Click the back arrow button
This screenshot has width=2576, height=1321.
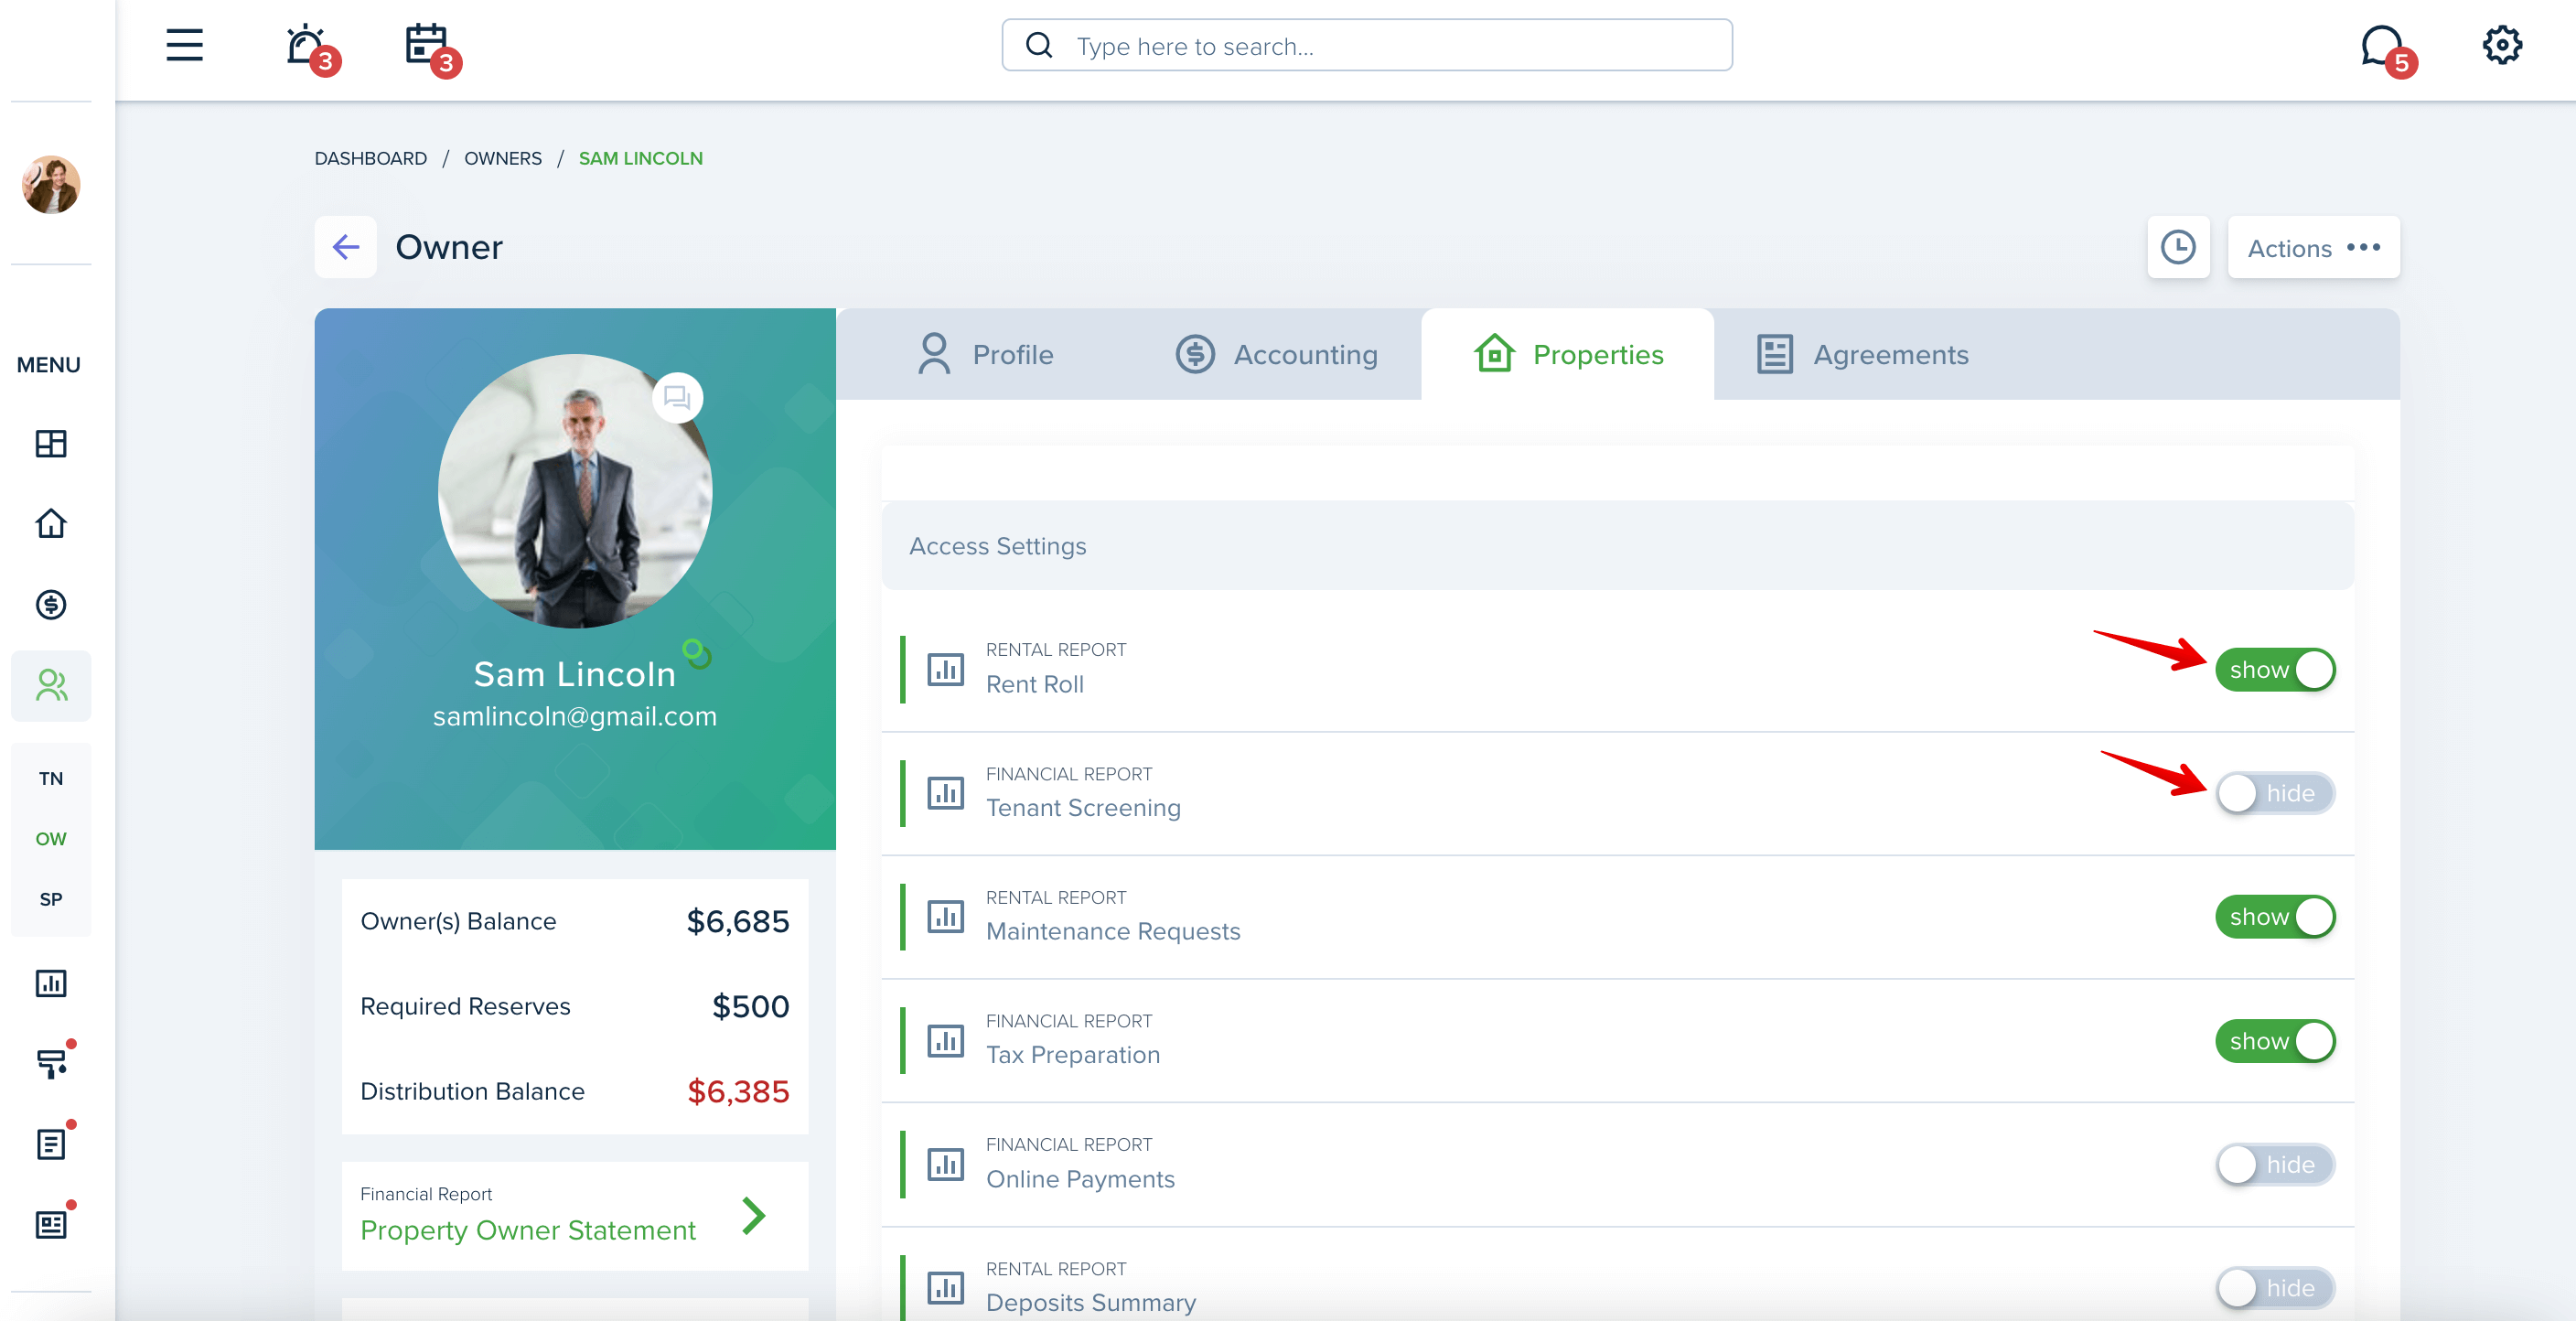coord(345,247)
